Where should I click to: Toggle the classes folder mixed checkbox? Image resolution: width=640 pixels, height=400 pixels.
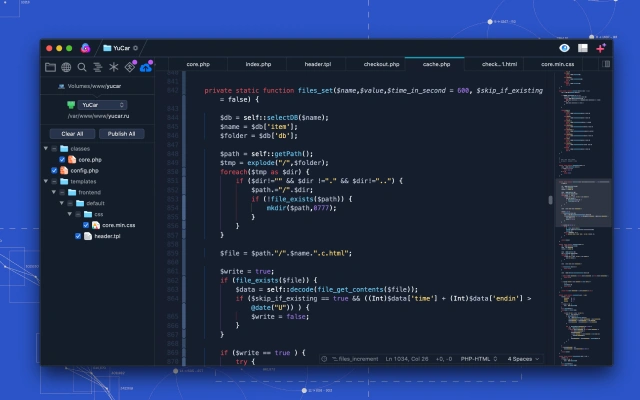click(54, 149)
